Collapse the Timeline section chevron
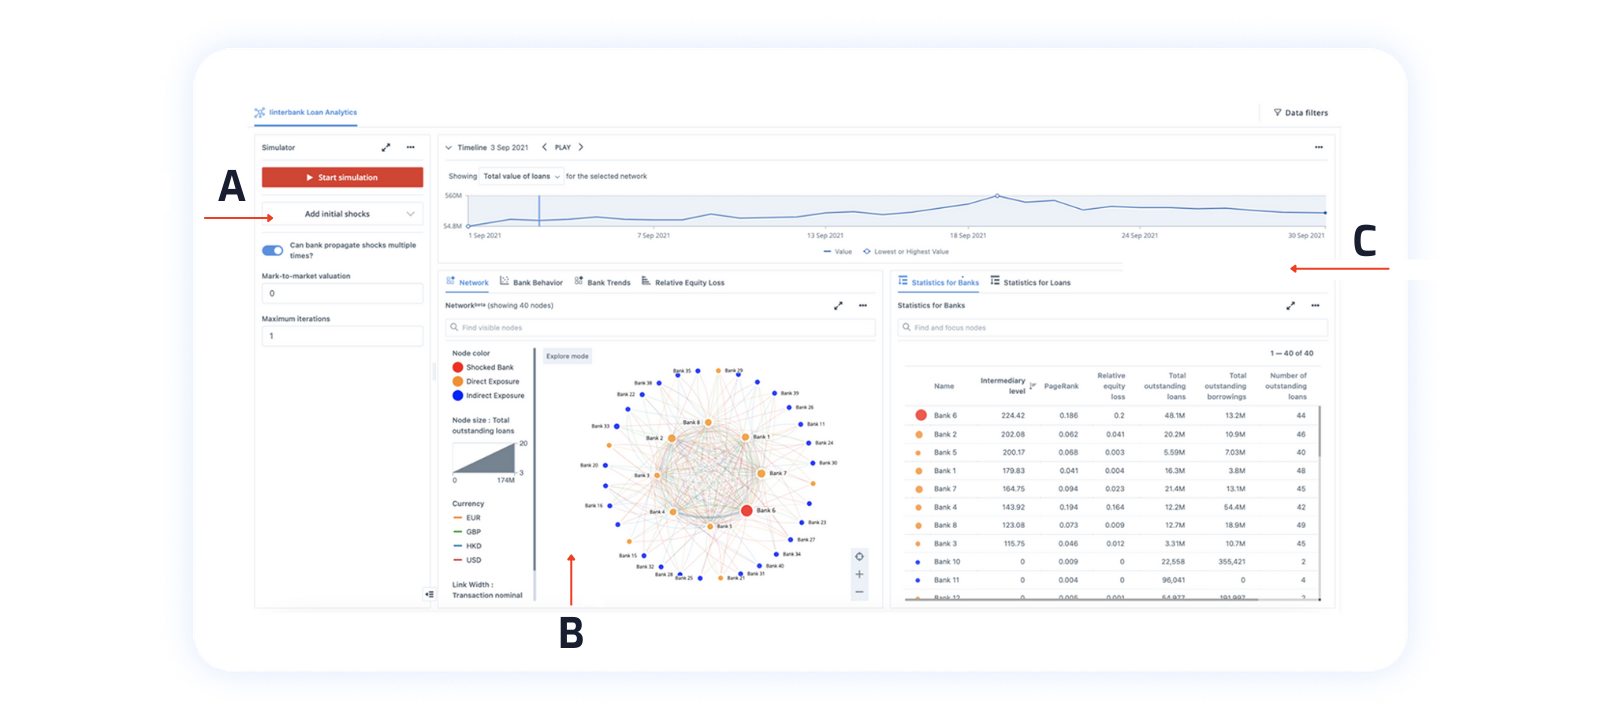The width and height of the screenshot is (1600, 720). 448,147
